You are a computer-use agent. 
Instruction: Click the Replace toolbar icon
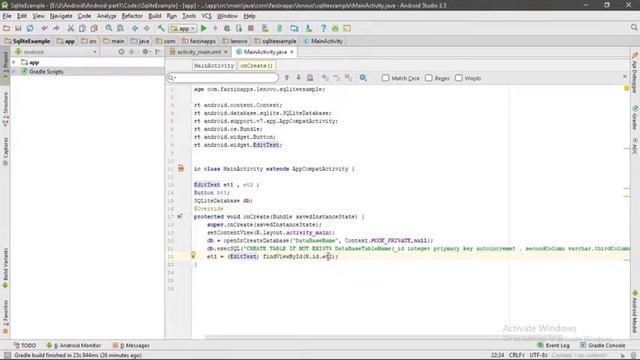pos(120,29)
